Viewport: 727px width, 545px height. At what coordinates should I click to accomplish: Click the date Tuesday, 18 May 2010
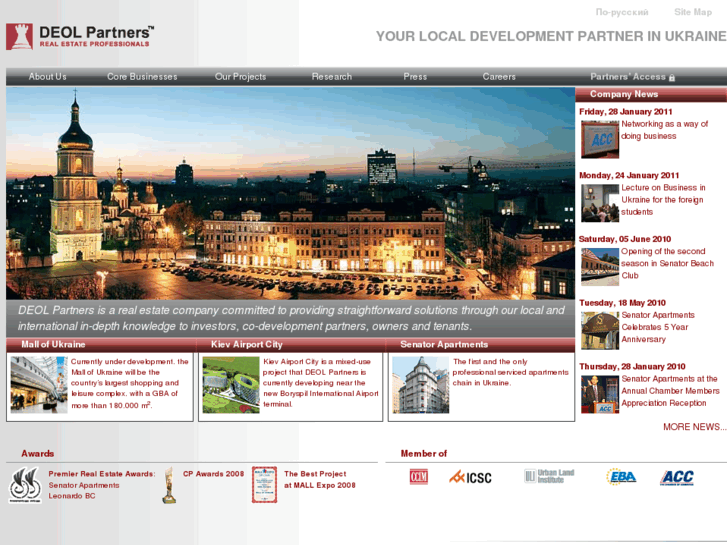pyautogui.click(x=622, y=303)
